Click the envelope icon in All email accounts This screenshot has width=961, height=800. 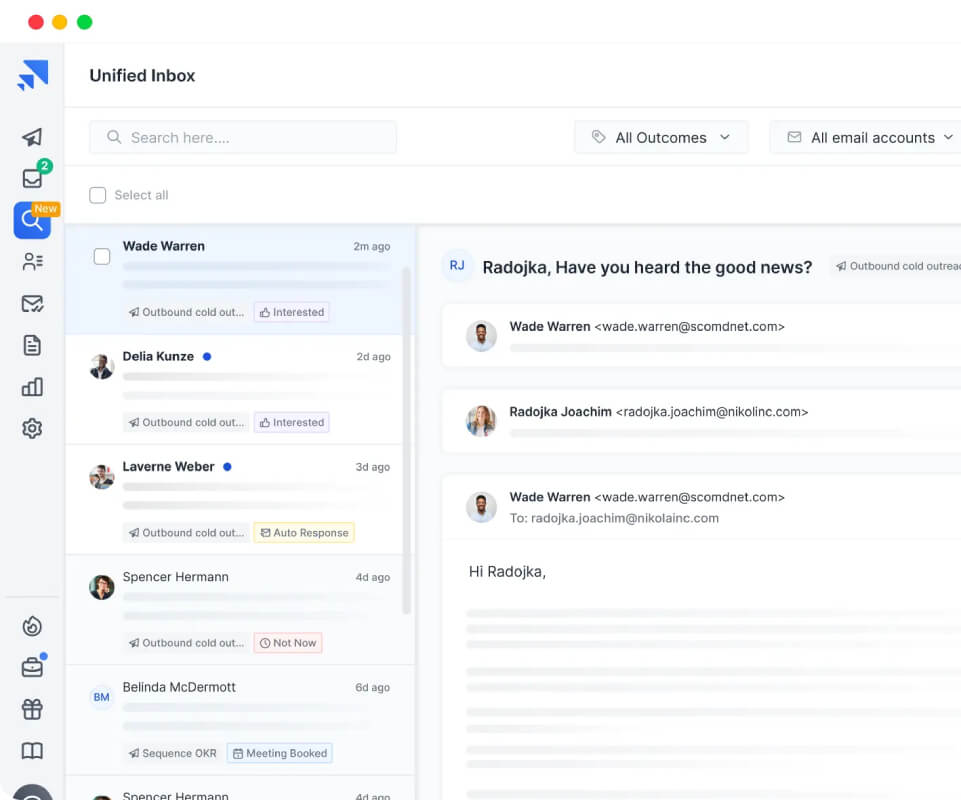coord(794,137)
